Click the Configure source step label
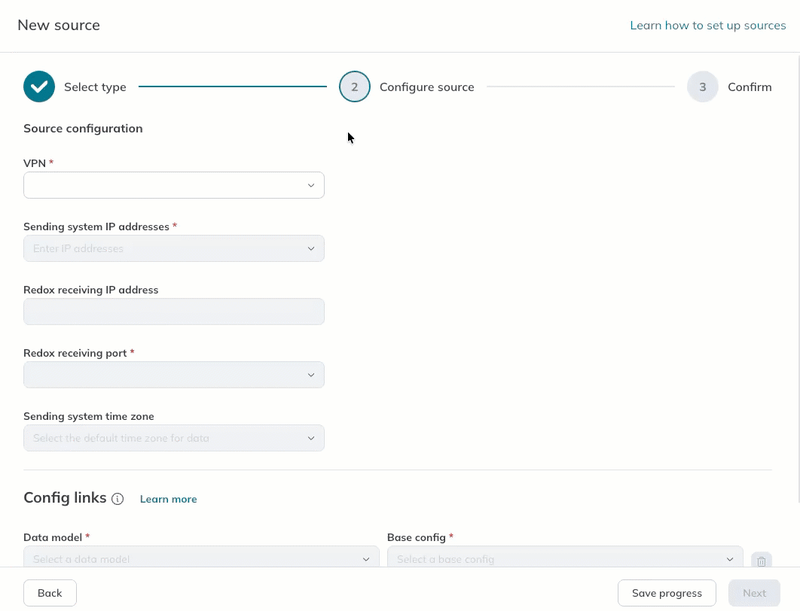The height and width of the screenshot is (611, 800). [427, 87]
